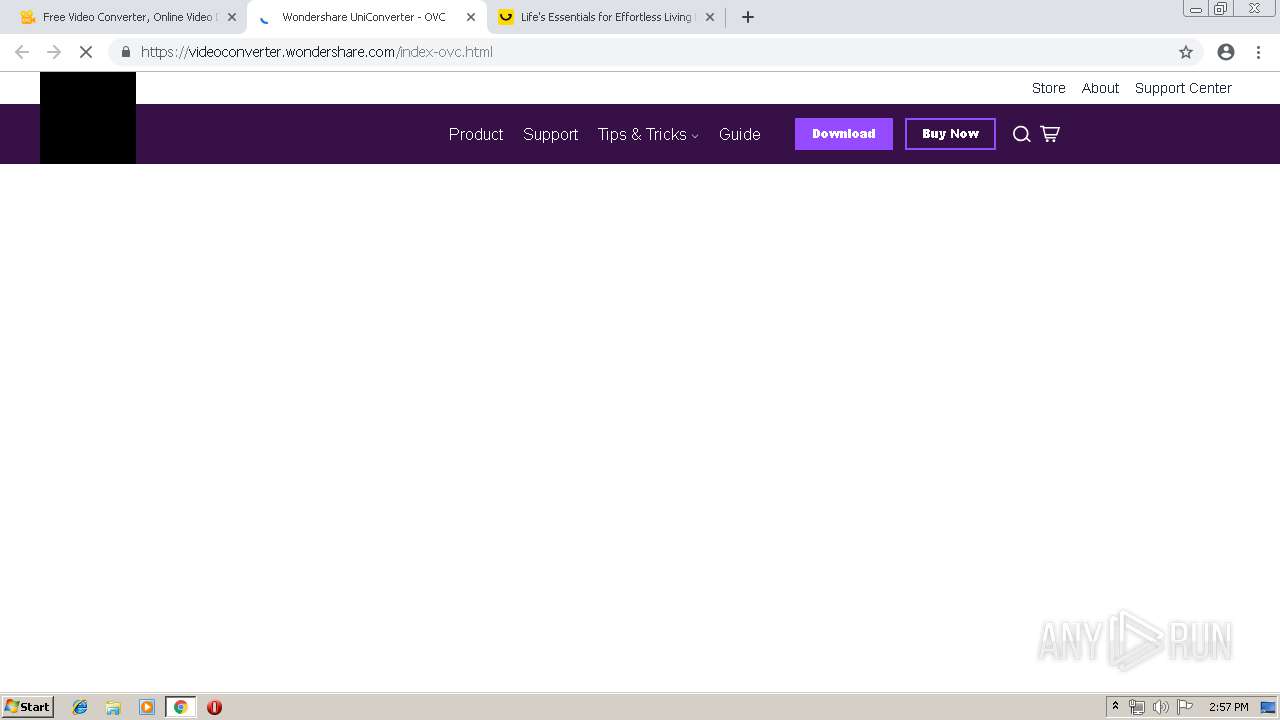The width and height of the screenshot is (1280, 720).
Task: Go forward with the browser forward arrow
Action: tap(54, 52)
